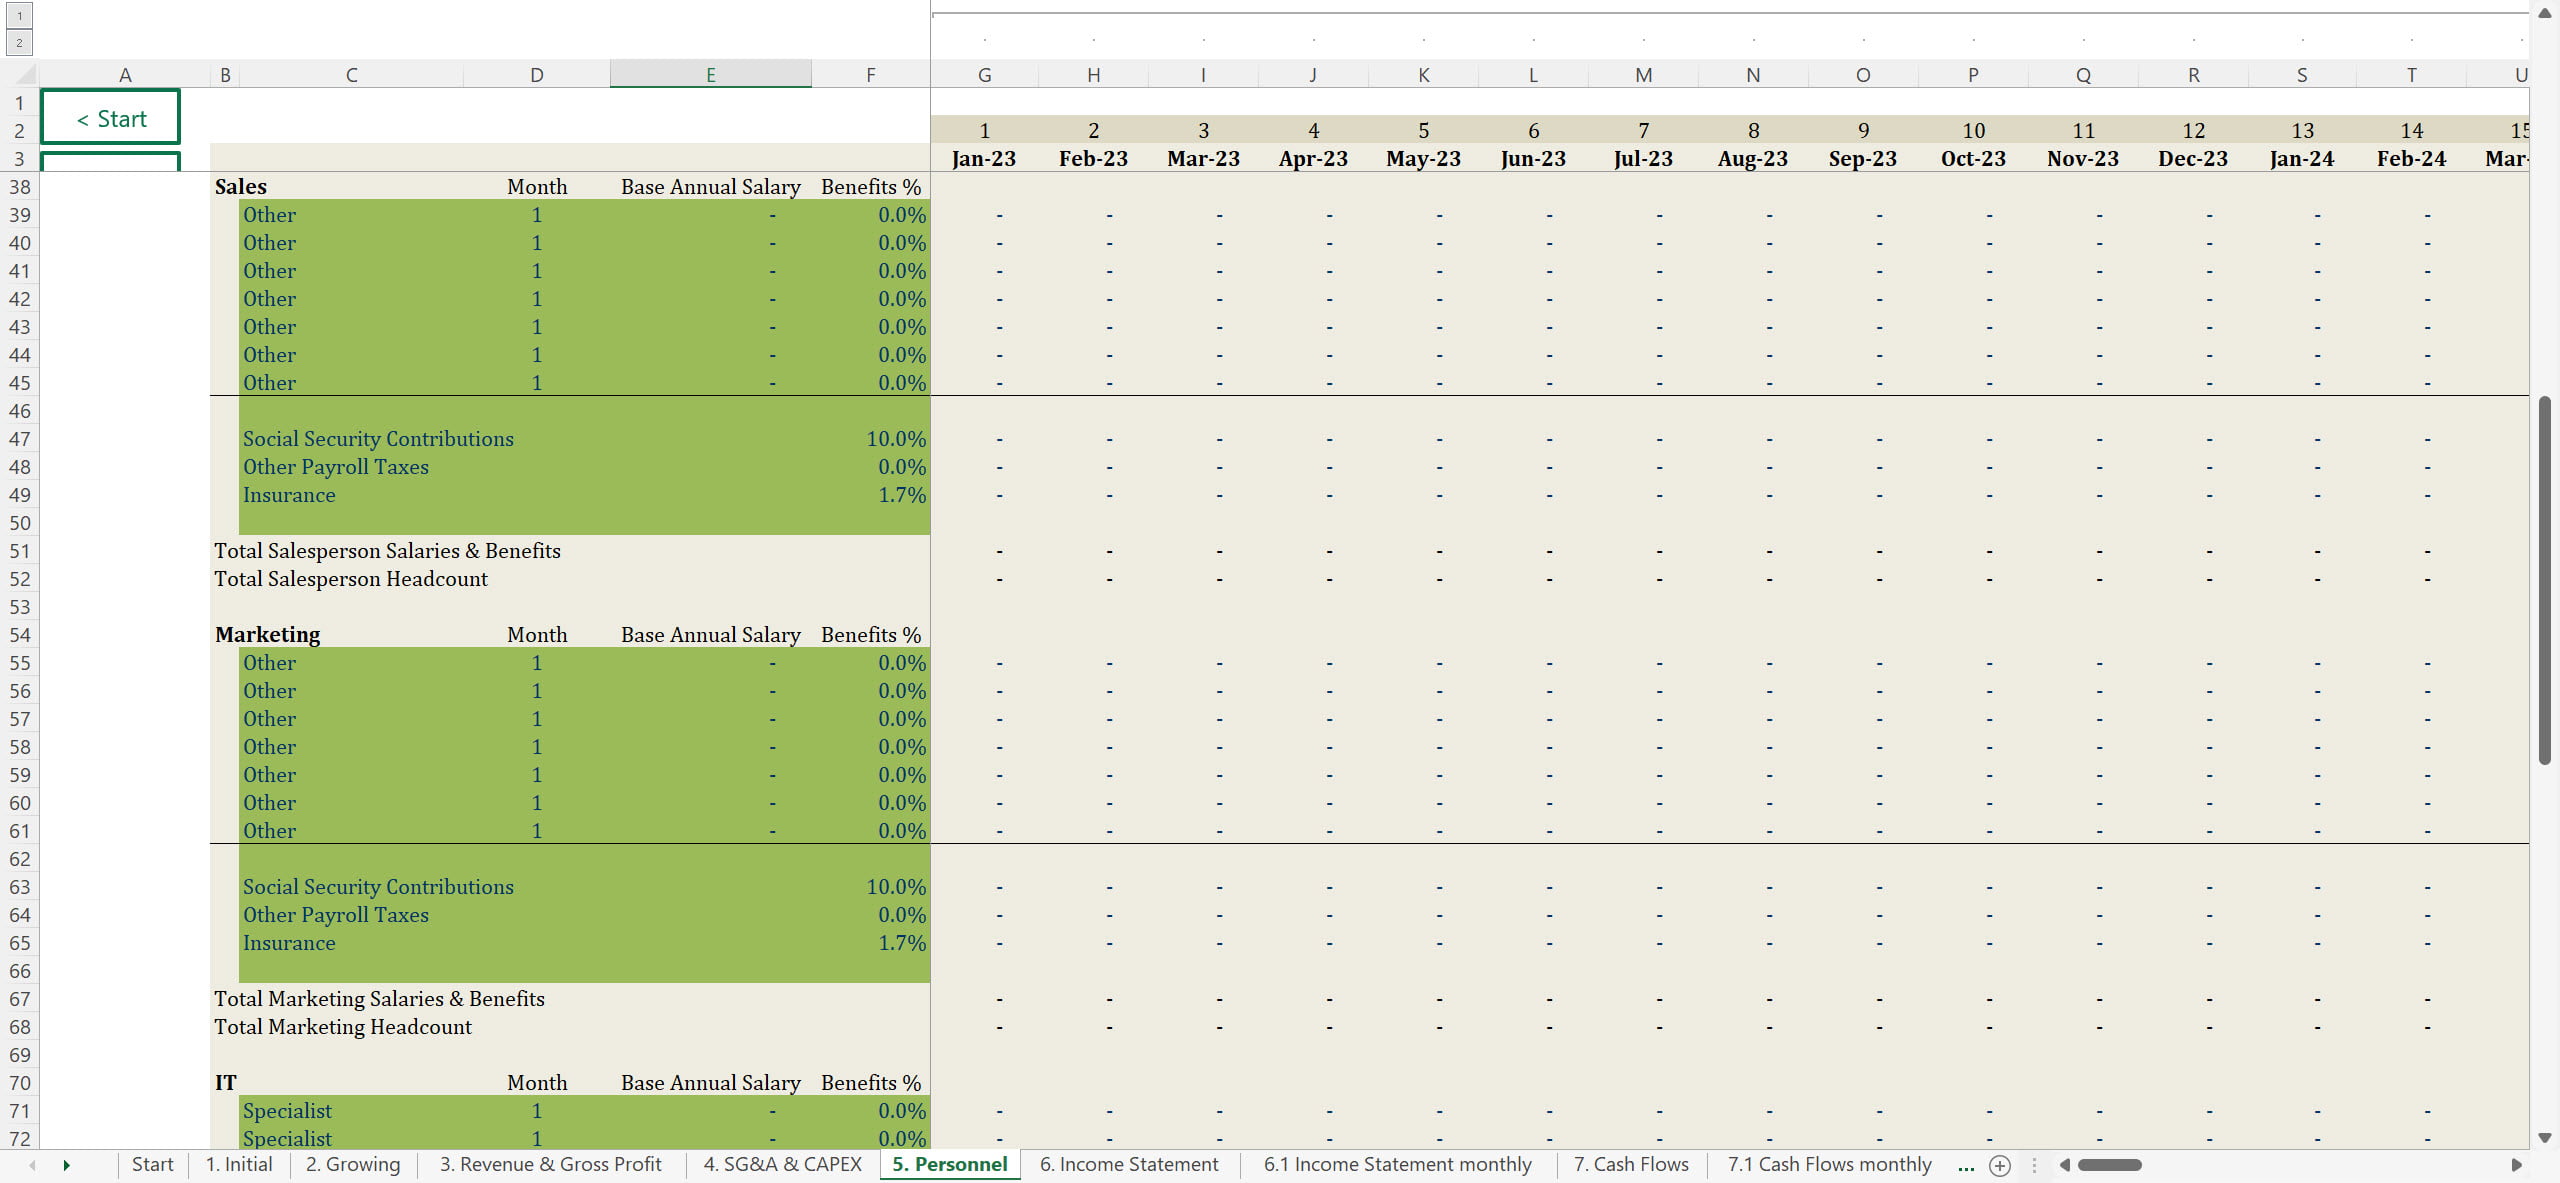Click the hidden sheets ellipsis button

(1966, 1165)
